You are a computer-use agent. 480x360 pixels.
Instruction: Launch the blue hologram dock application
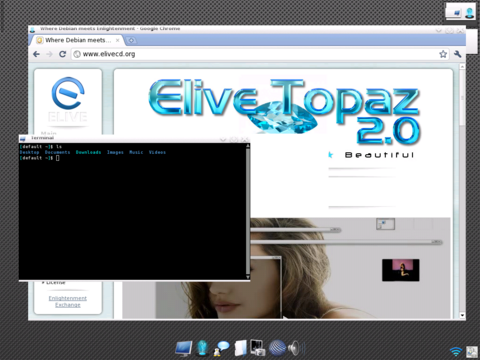pos(202,348)
